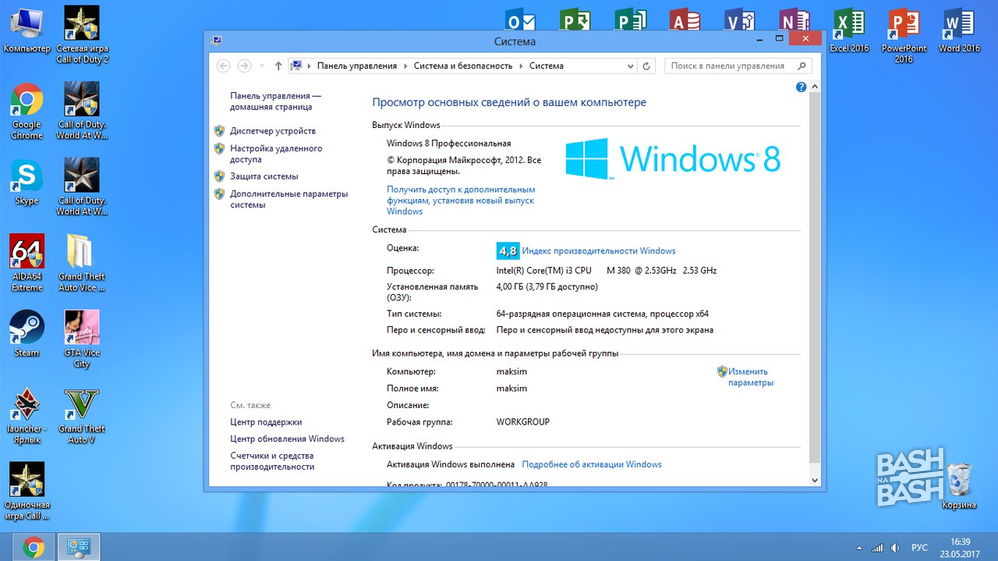The image size is (998, 561).
Task: Click the help question mark icon
Action: click(801, 87)
